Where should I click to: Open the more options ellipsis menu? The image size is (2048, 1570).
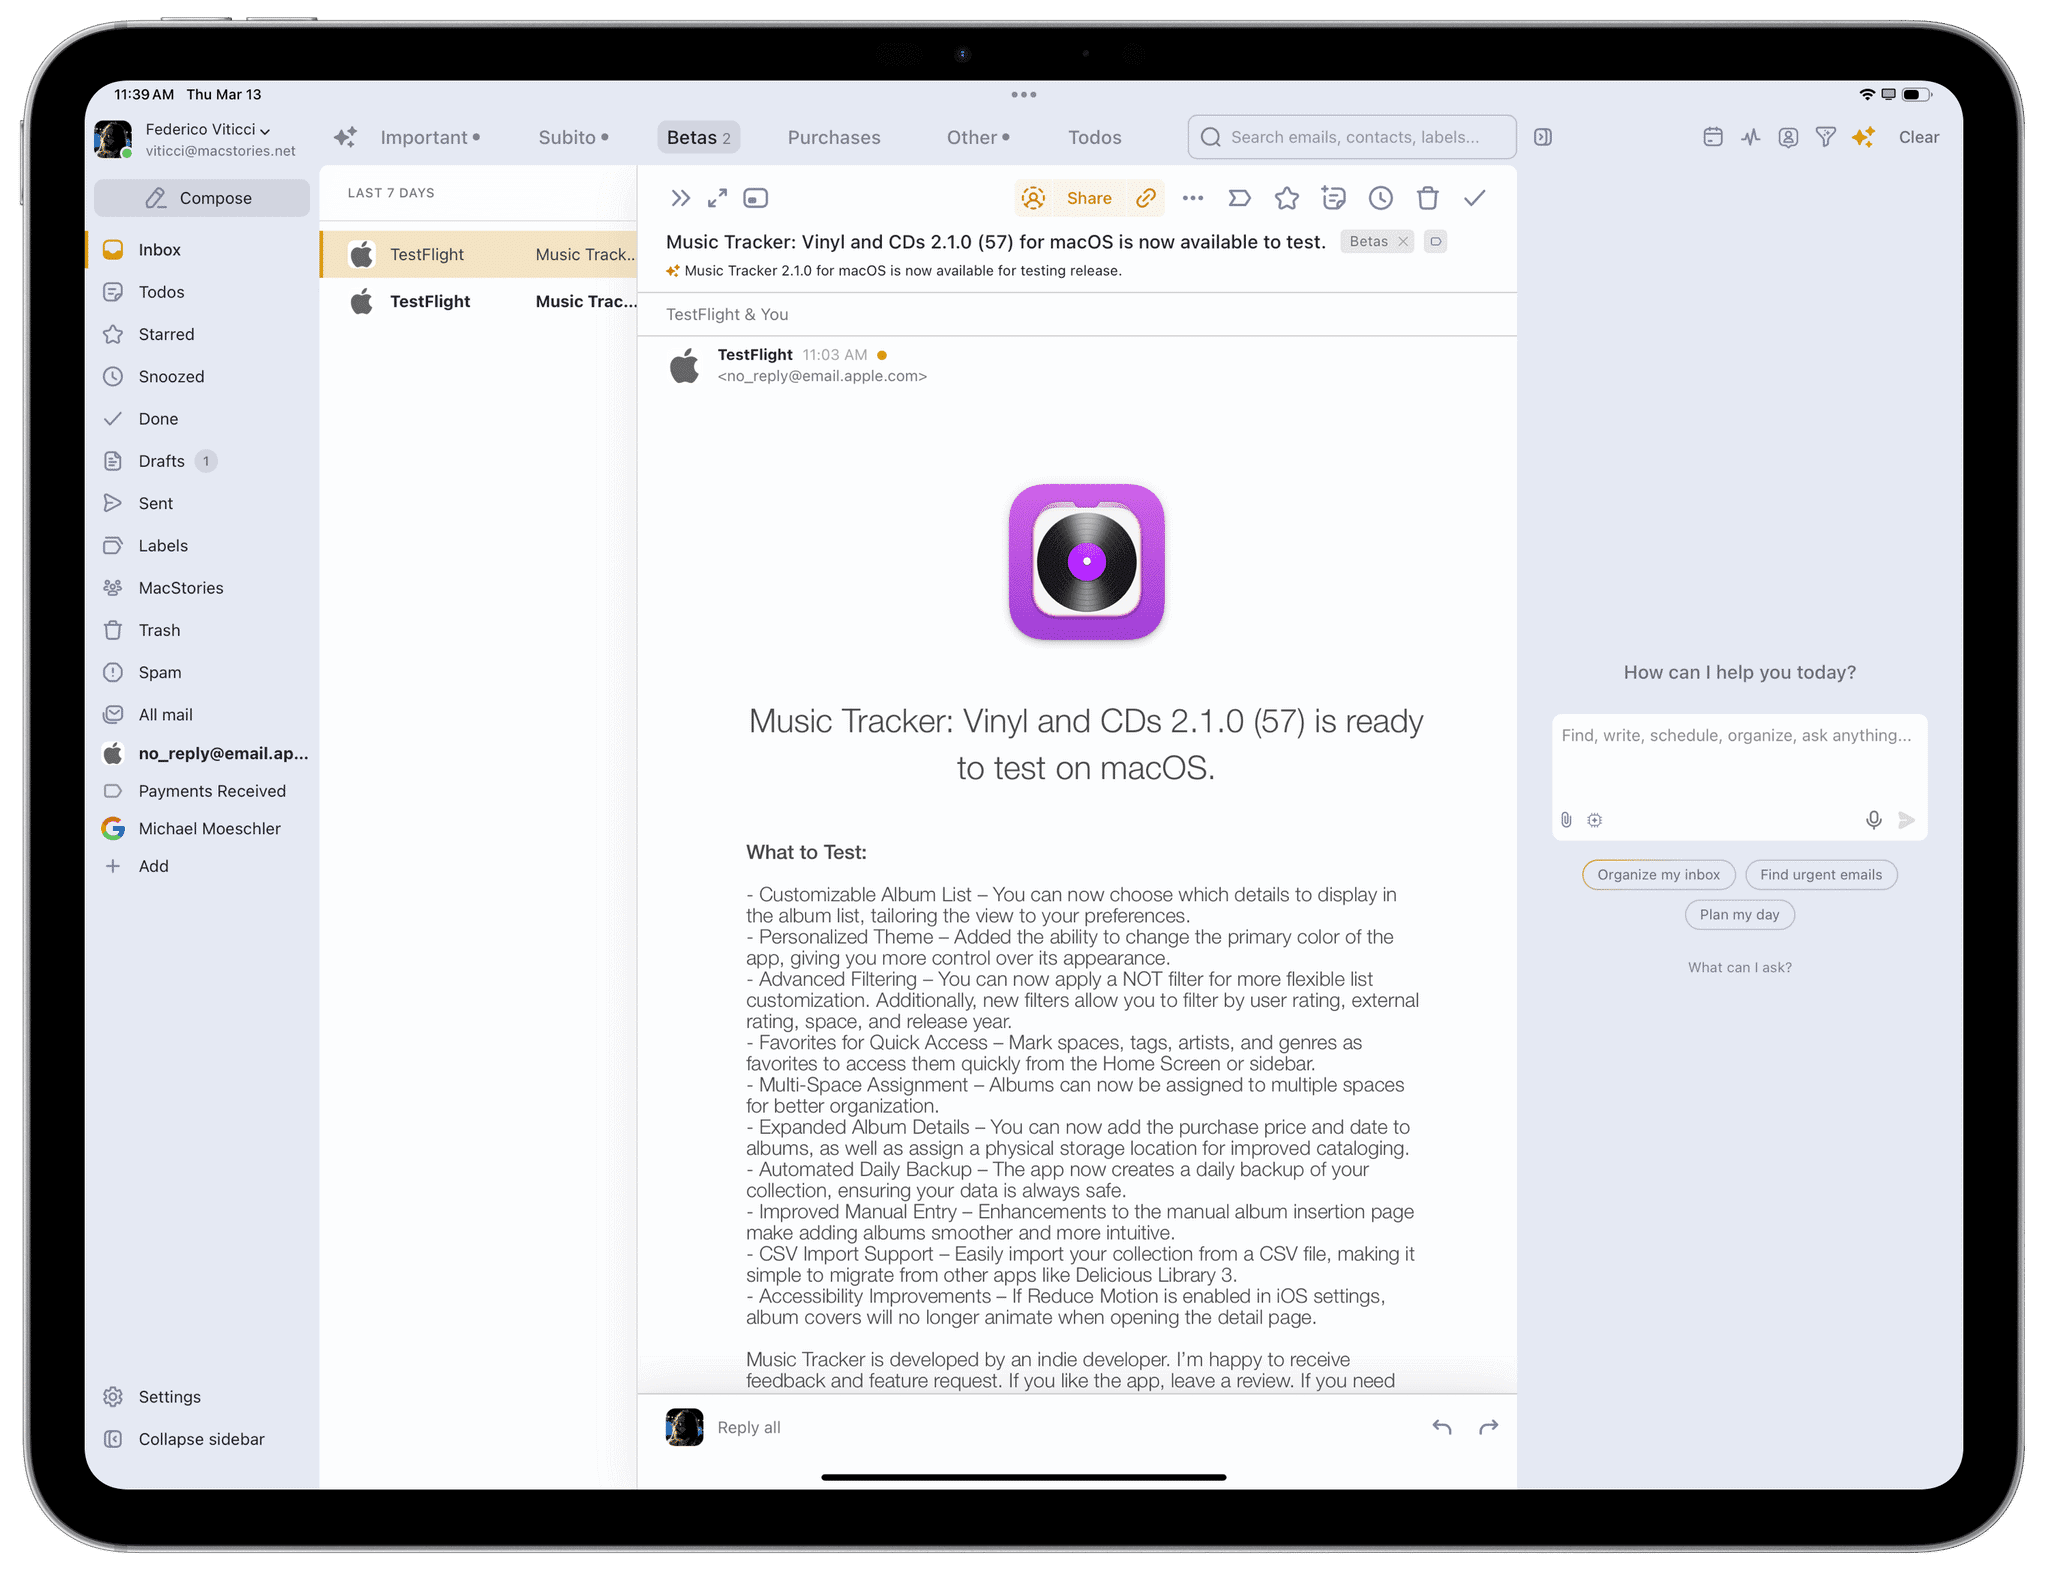[x=1193, y=198]
